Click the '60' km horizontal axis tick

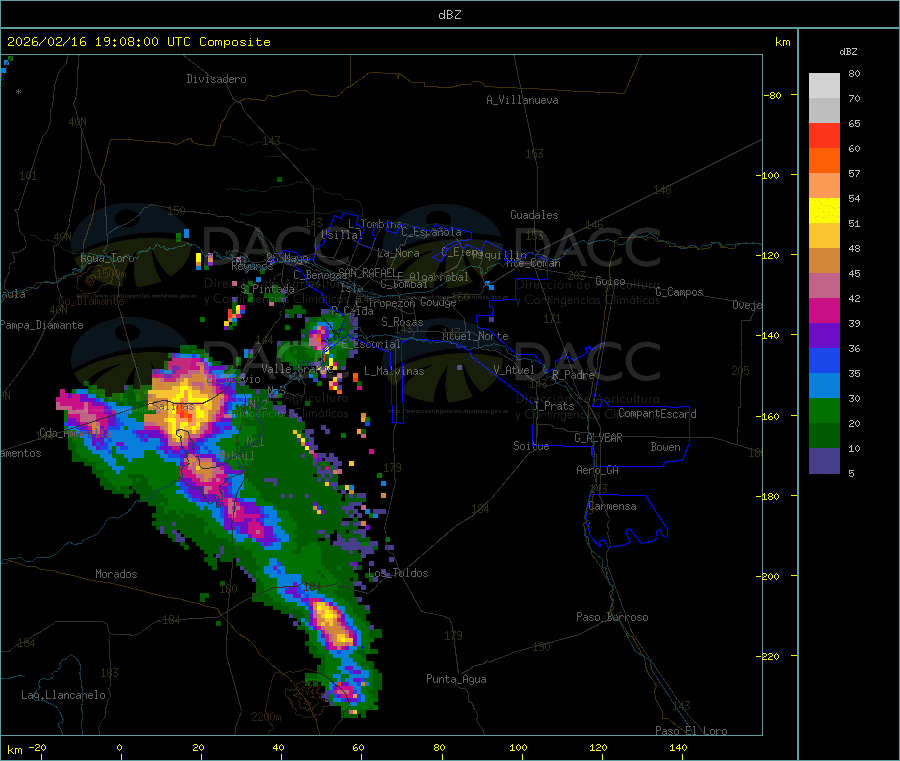pyautogui.click(x=358, y=747)
